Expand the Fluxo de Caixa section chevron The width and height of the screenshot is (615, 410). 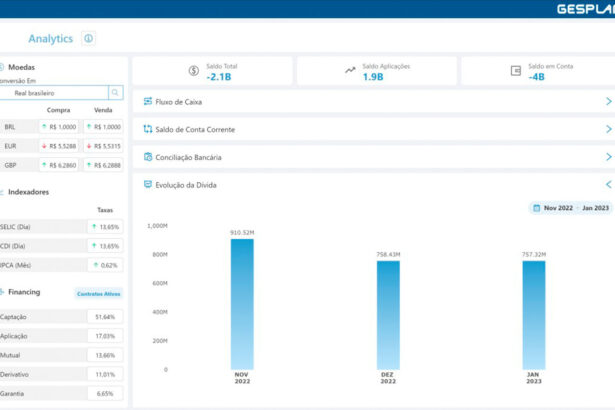[x=608, y=101]
